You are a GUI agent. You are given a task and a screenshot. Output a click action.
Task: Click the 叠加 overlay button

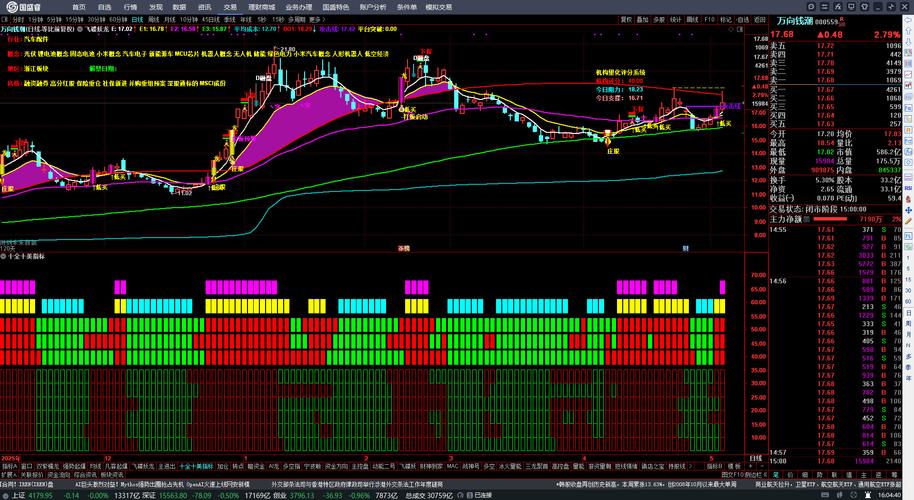642,20
